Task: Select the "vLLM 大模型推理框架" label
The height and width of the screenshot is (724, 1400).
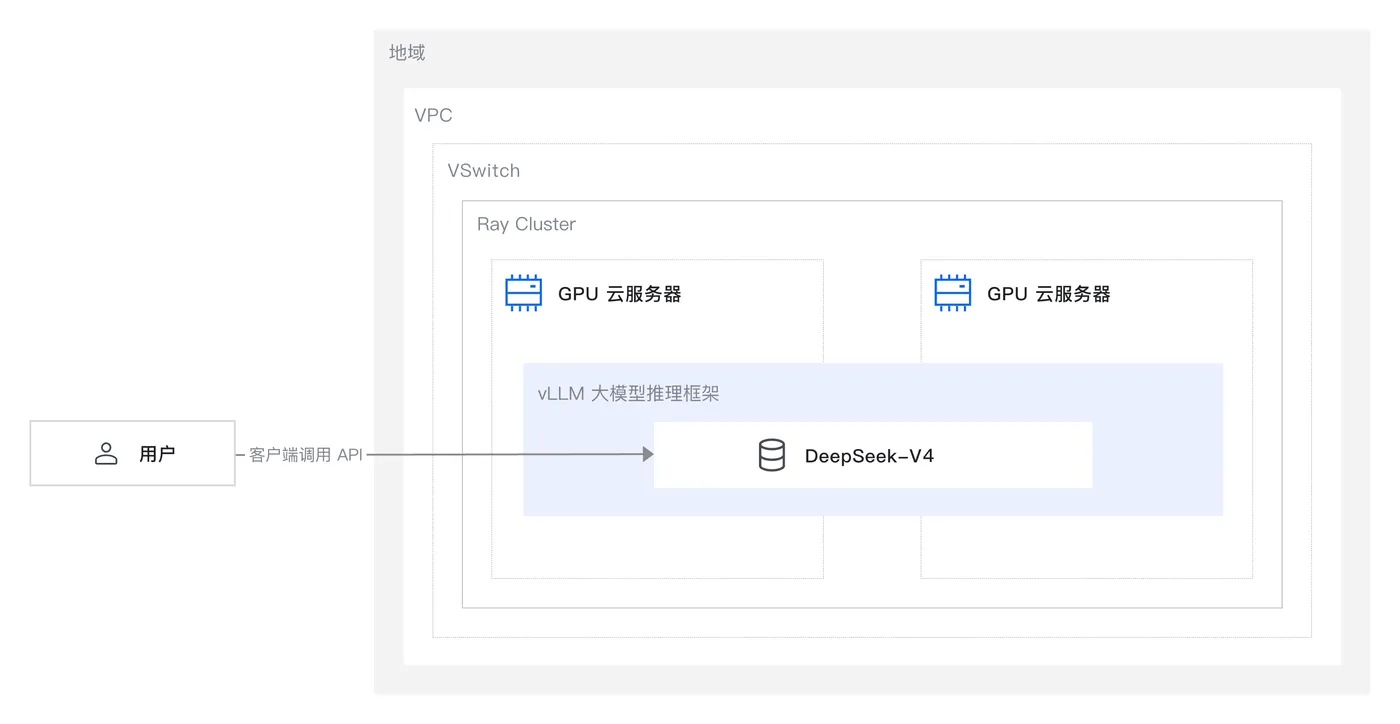Action: [628, 393]
